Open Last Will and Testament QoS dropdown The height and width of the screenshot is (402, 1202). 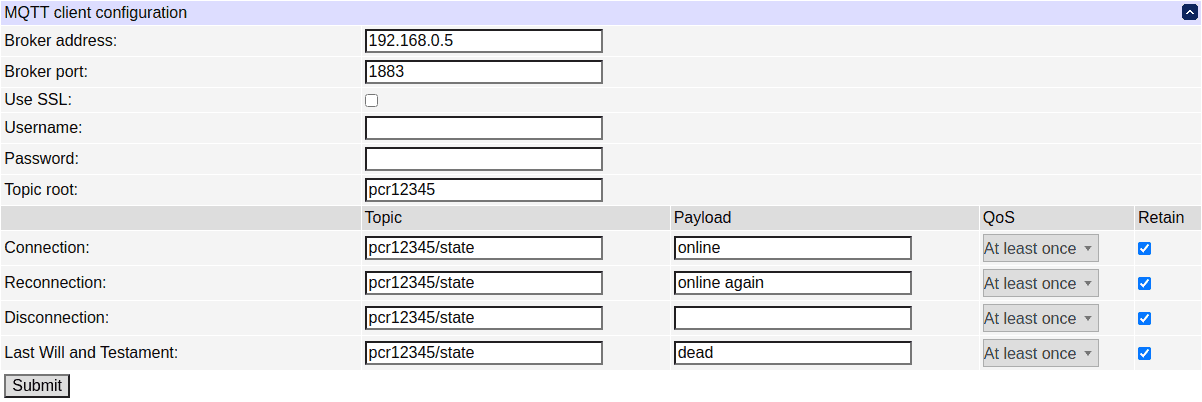[x=1040, y=354]
